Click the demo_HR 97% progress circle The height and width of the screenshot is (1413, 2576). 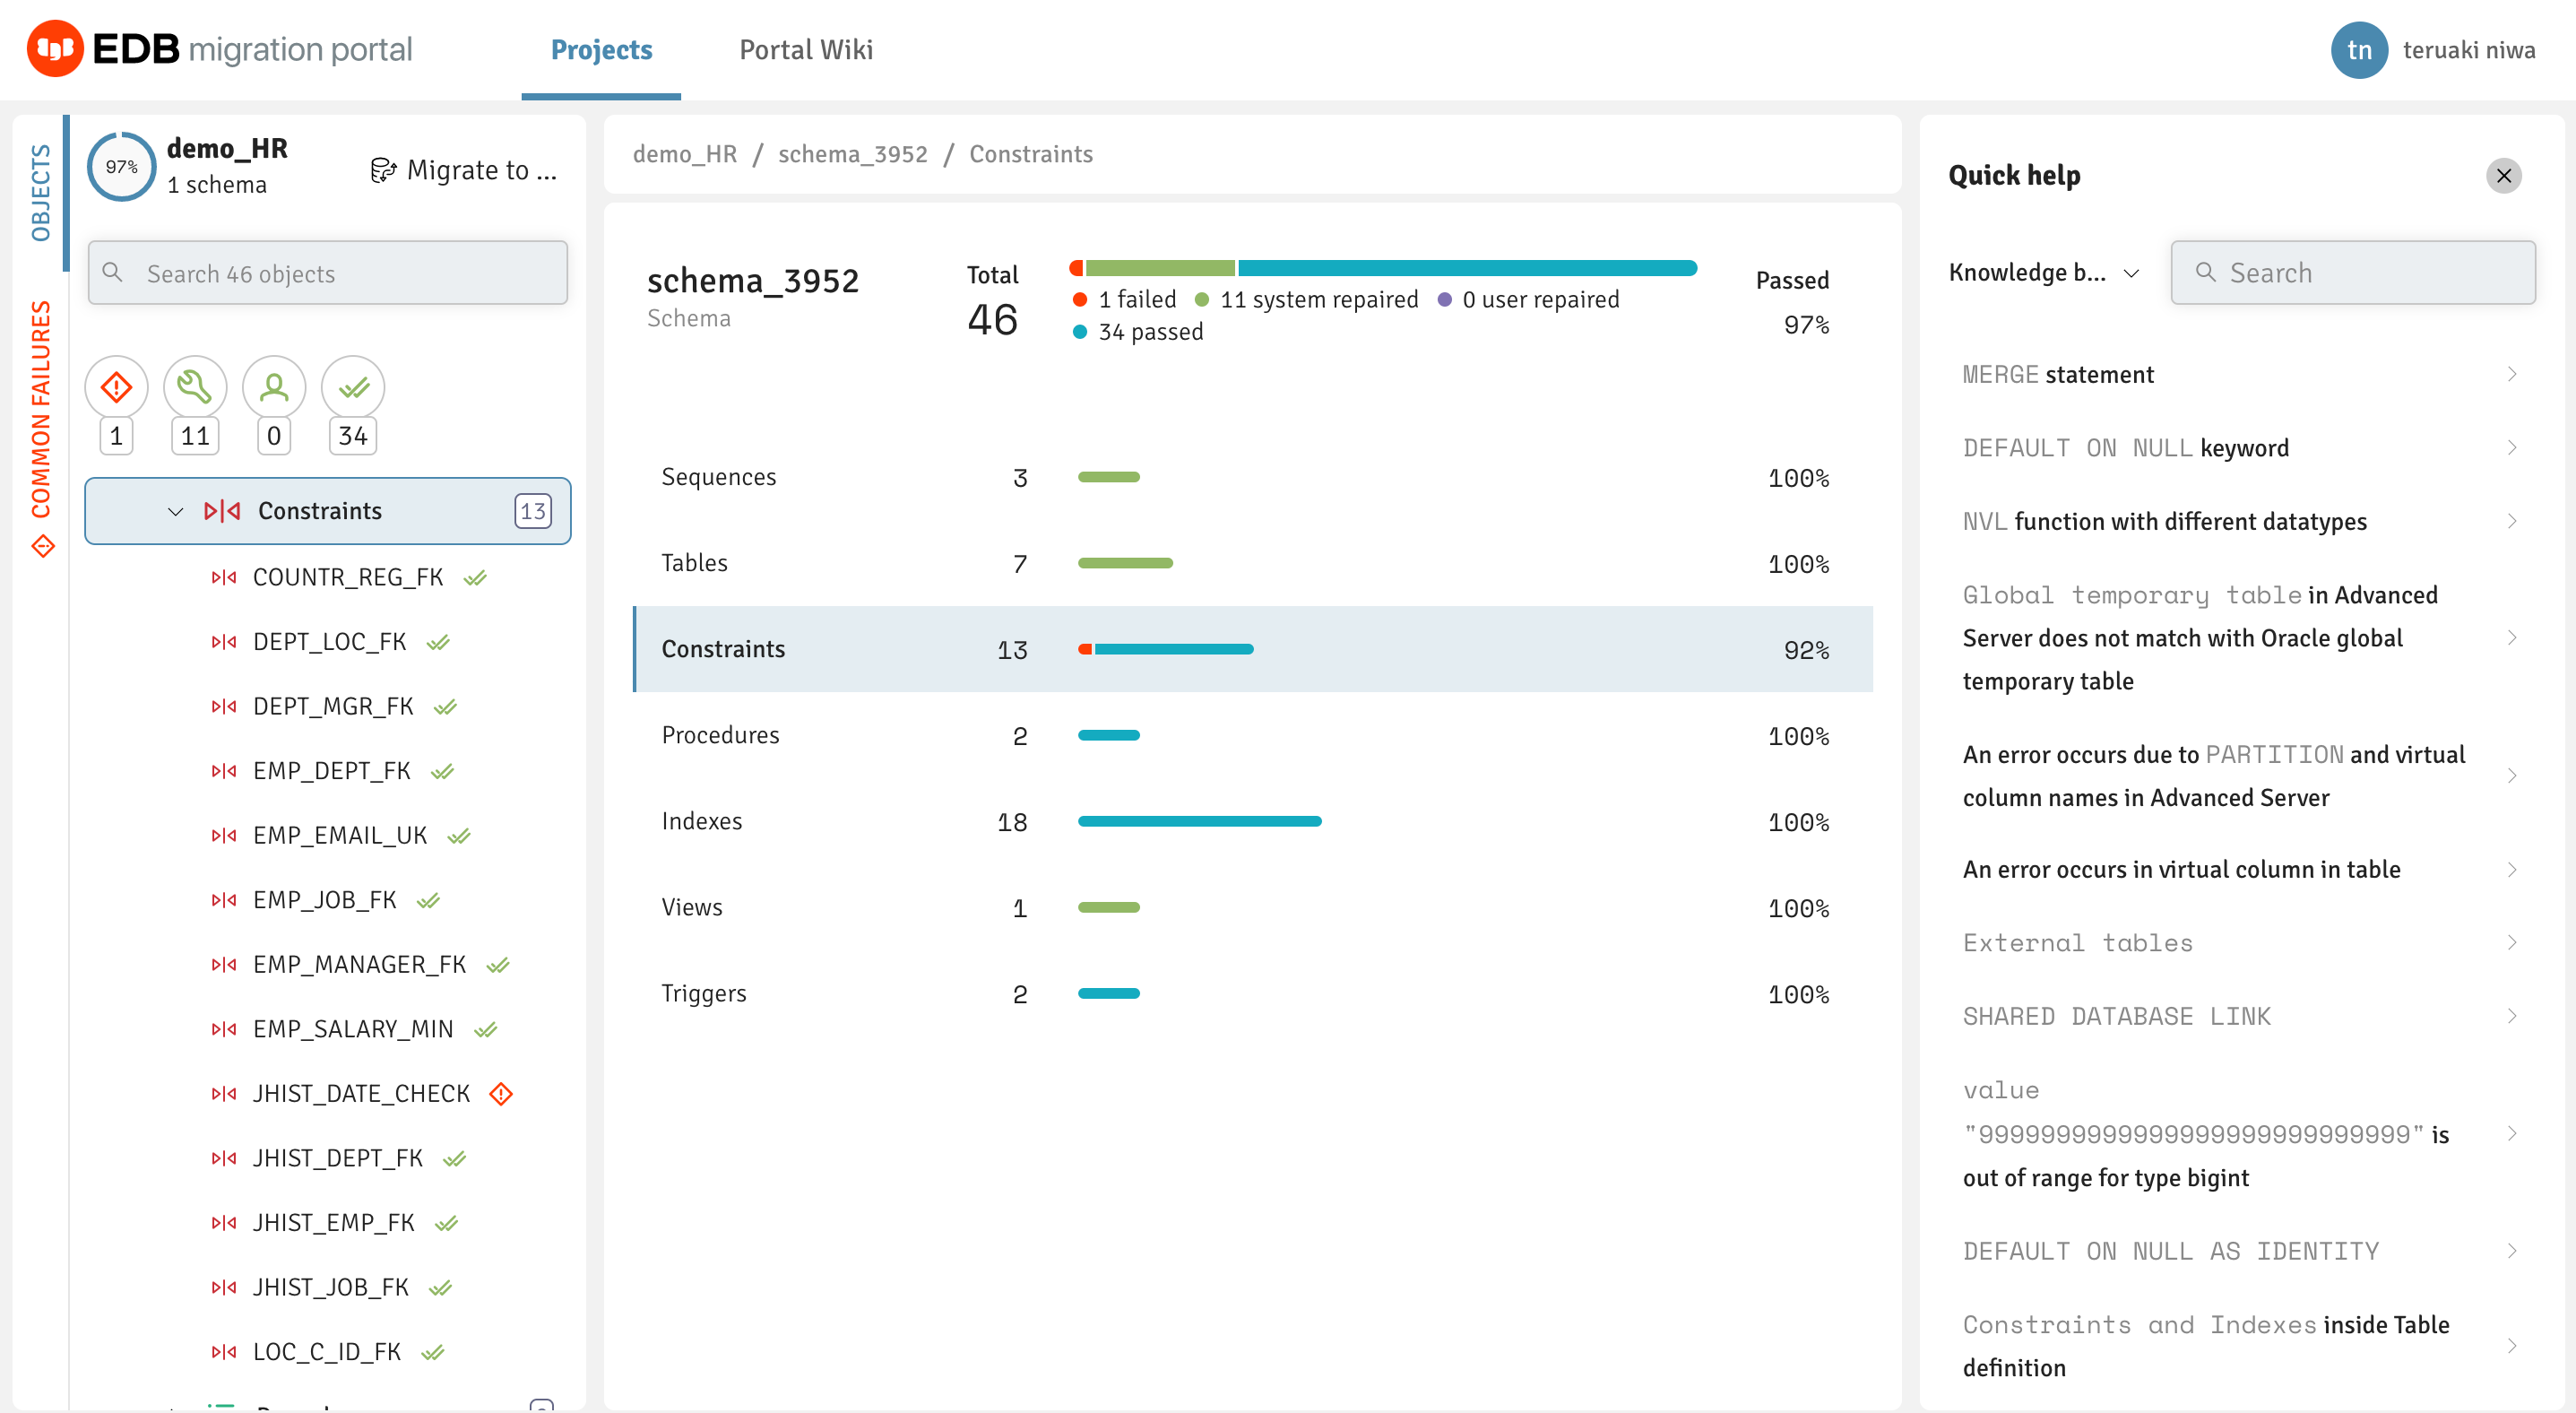[x=122, y=167]
